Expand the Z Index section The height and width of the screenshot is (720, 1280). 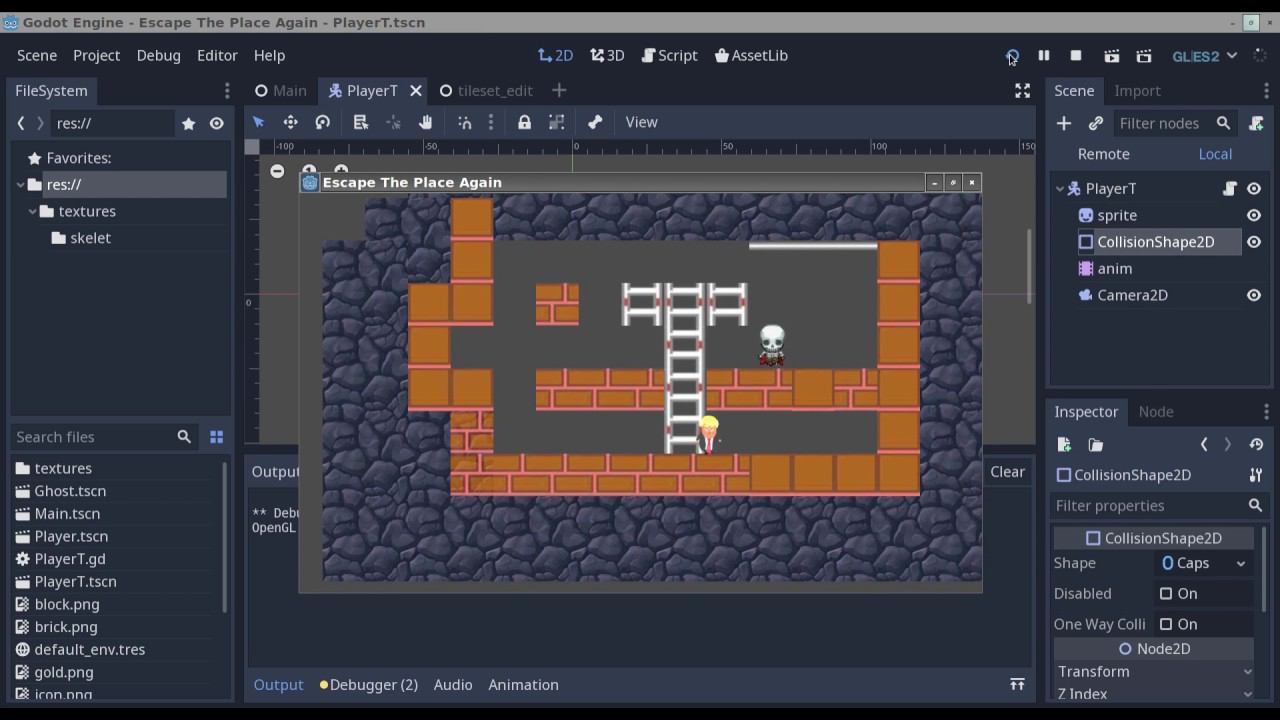point(1154,694)
